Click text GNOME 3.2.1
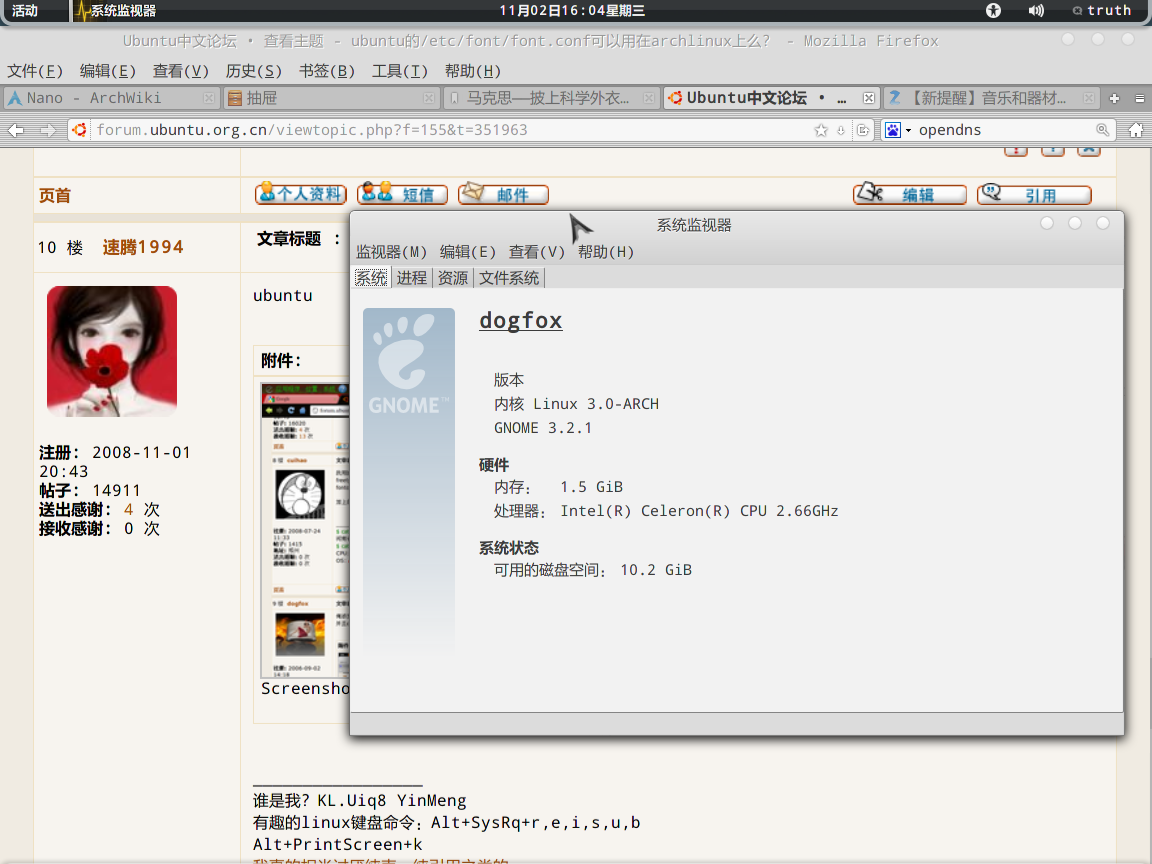1152x864 pixels. point(543,428)
